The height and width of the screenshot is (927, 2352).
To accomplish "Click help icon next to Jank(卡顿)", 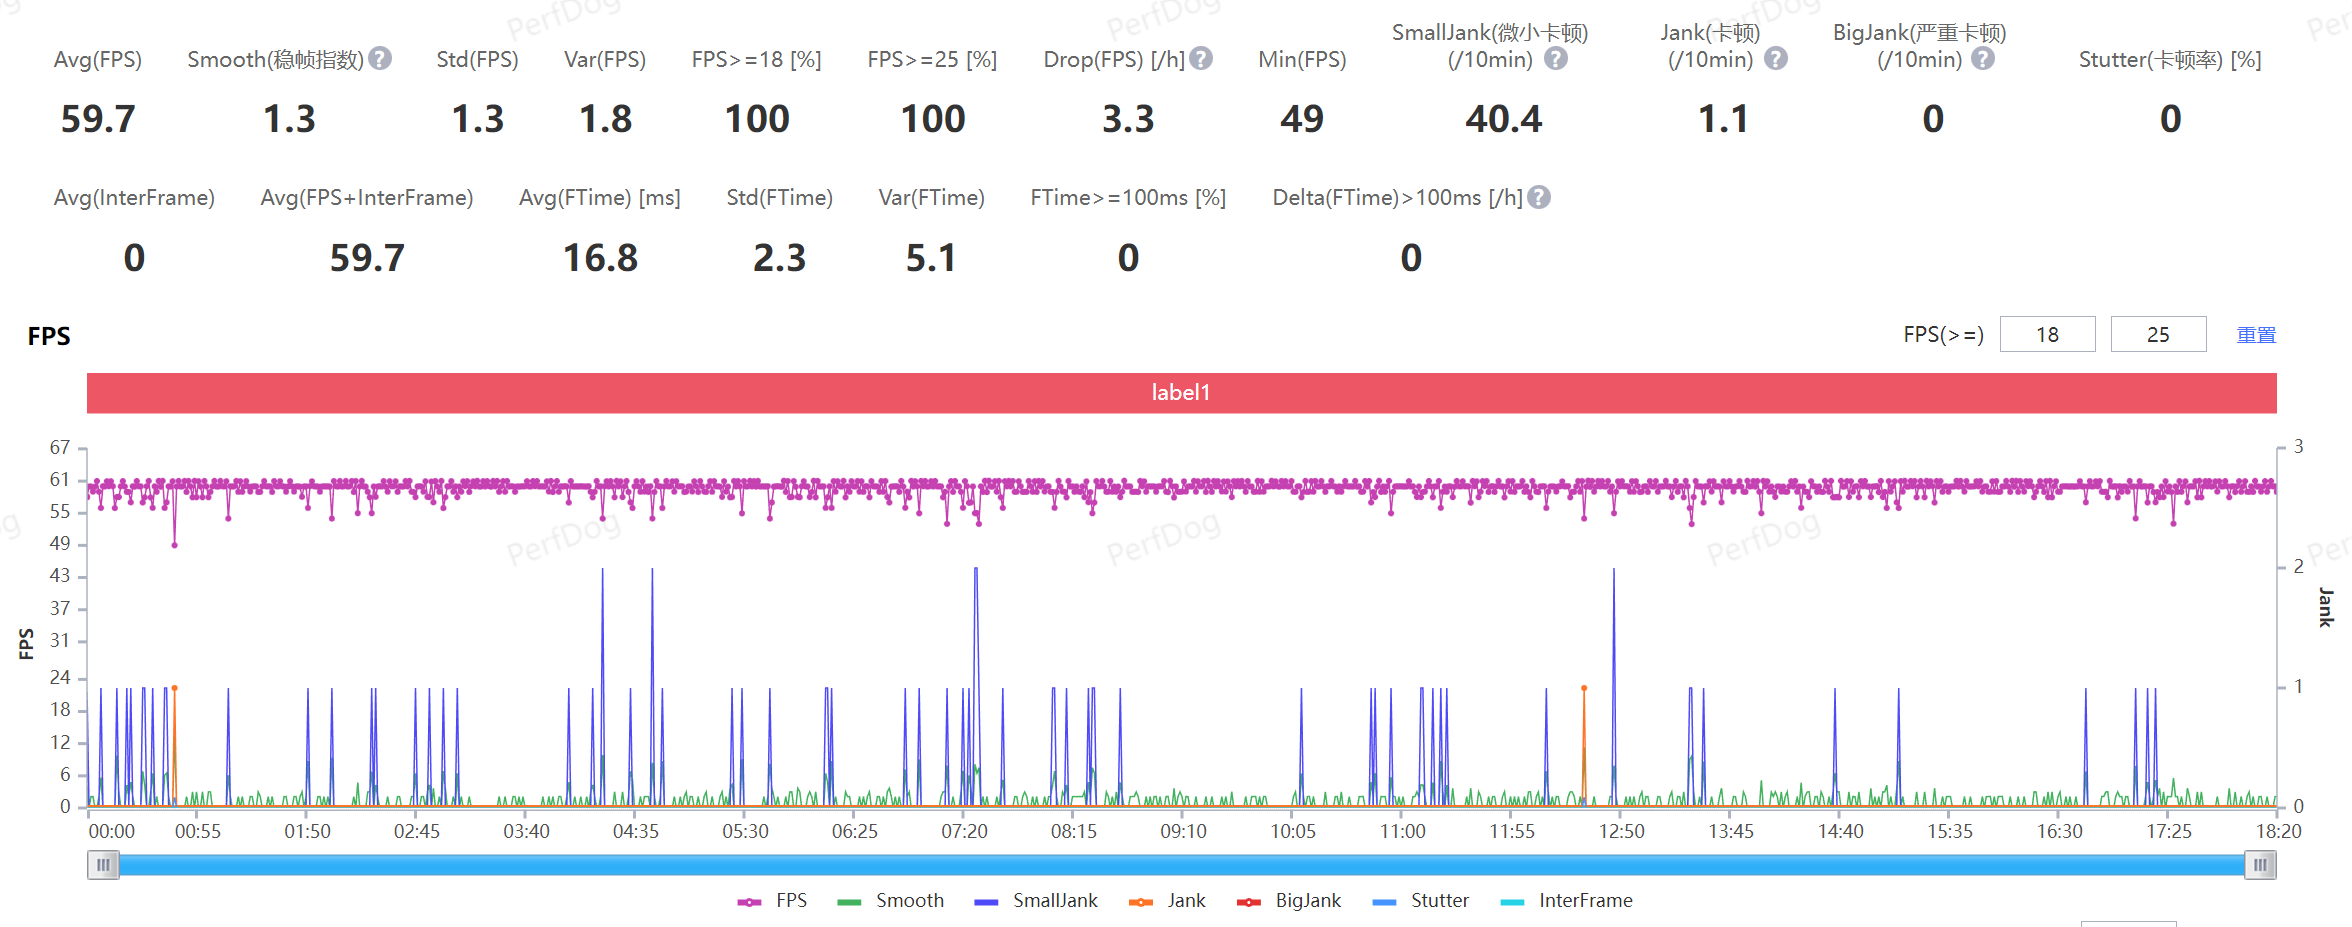I will pyautogui.click(x=1775, y=59).
